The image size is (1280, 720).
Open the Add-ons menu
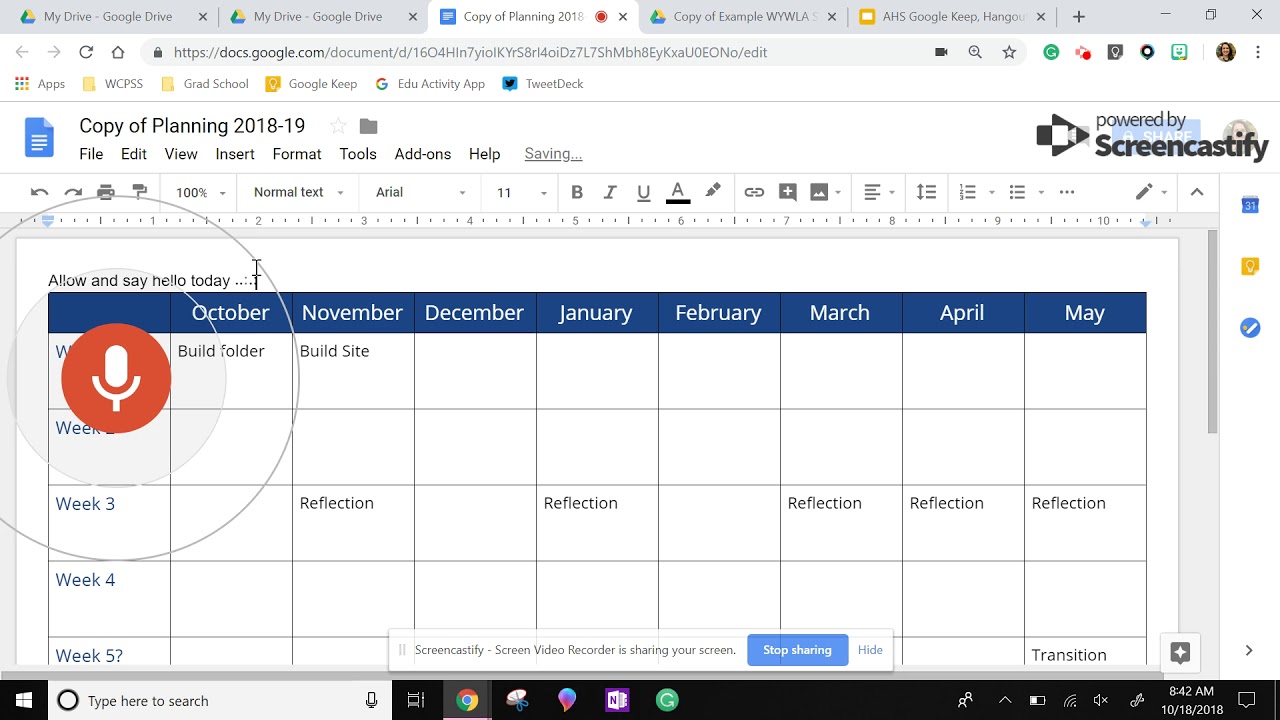[x=423, y=154]
